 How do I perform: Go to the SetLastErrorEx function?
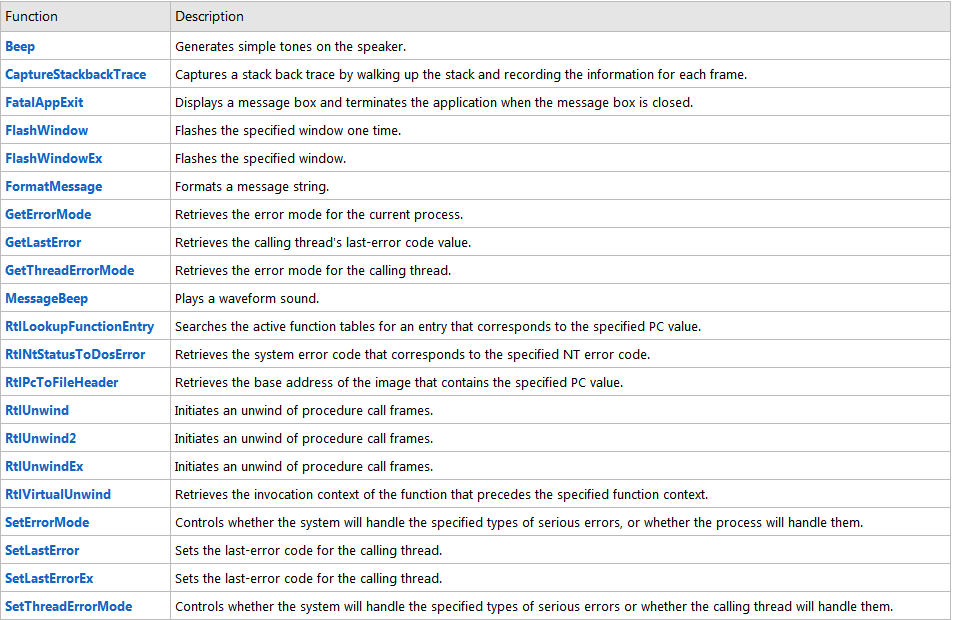click(49, 578)
